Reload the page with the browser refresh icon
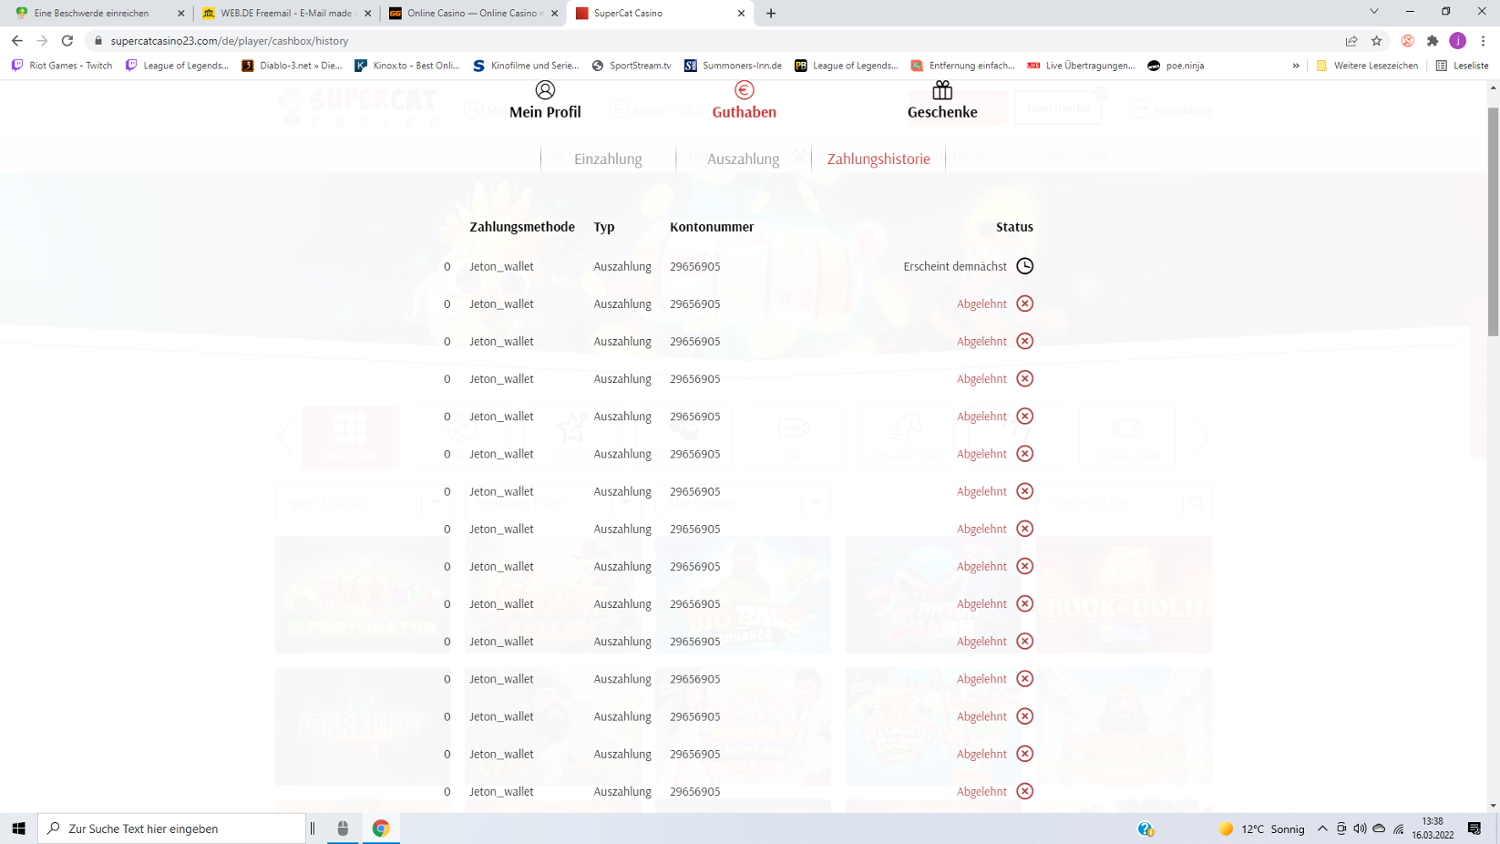The width and height of the screenshot is (1500, 844). click(67, 41)
